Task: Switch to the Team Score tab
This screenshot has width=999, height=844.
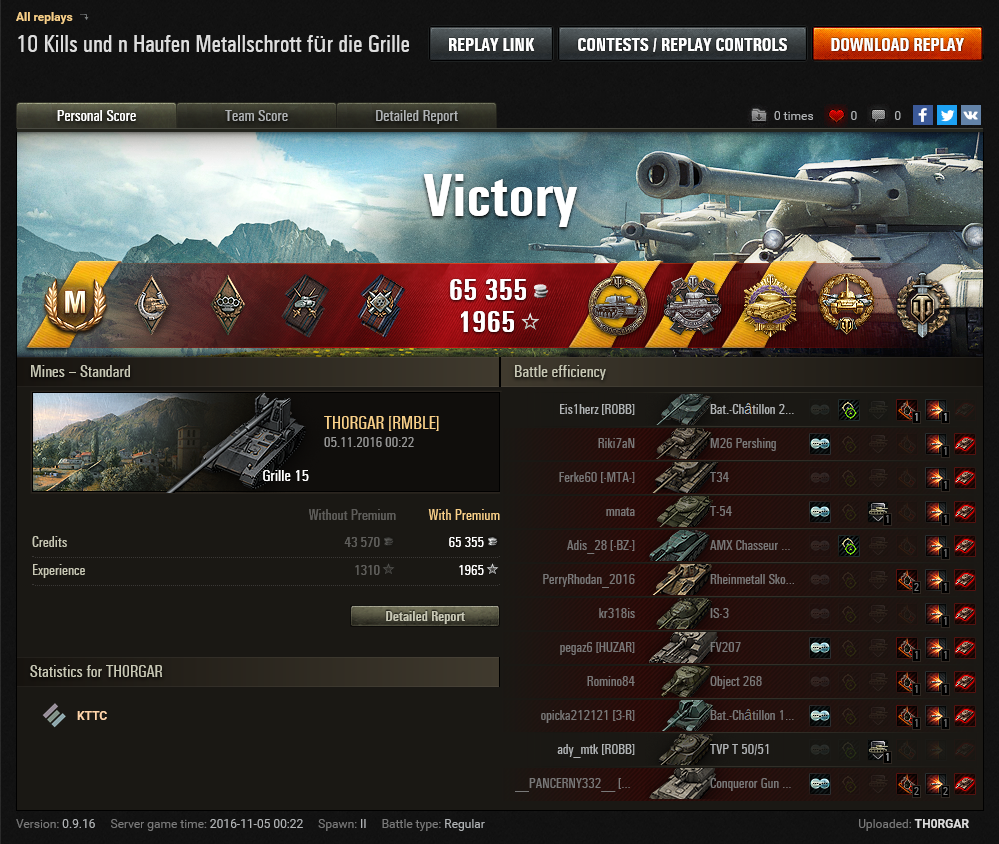Action: tap(256, 116)
